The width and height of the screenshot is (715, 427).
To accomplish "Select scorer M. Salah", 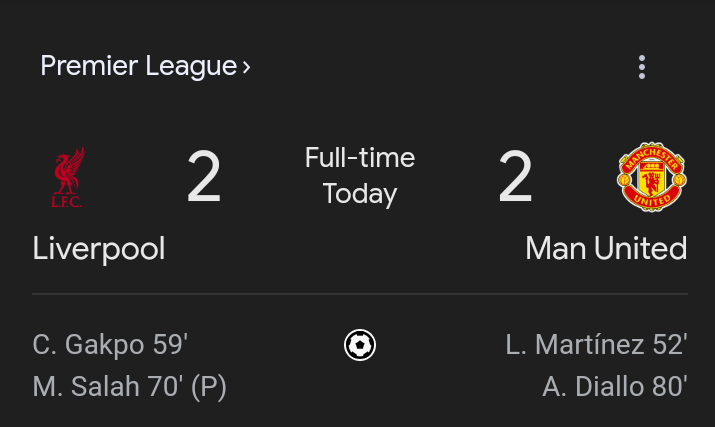I will click(86, 386).
